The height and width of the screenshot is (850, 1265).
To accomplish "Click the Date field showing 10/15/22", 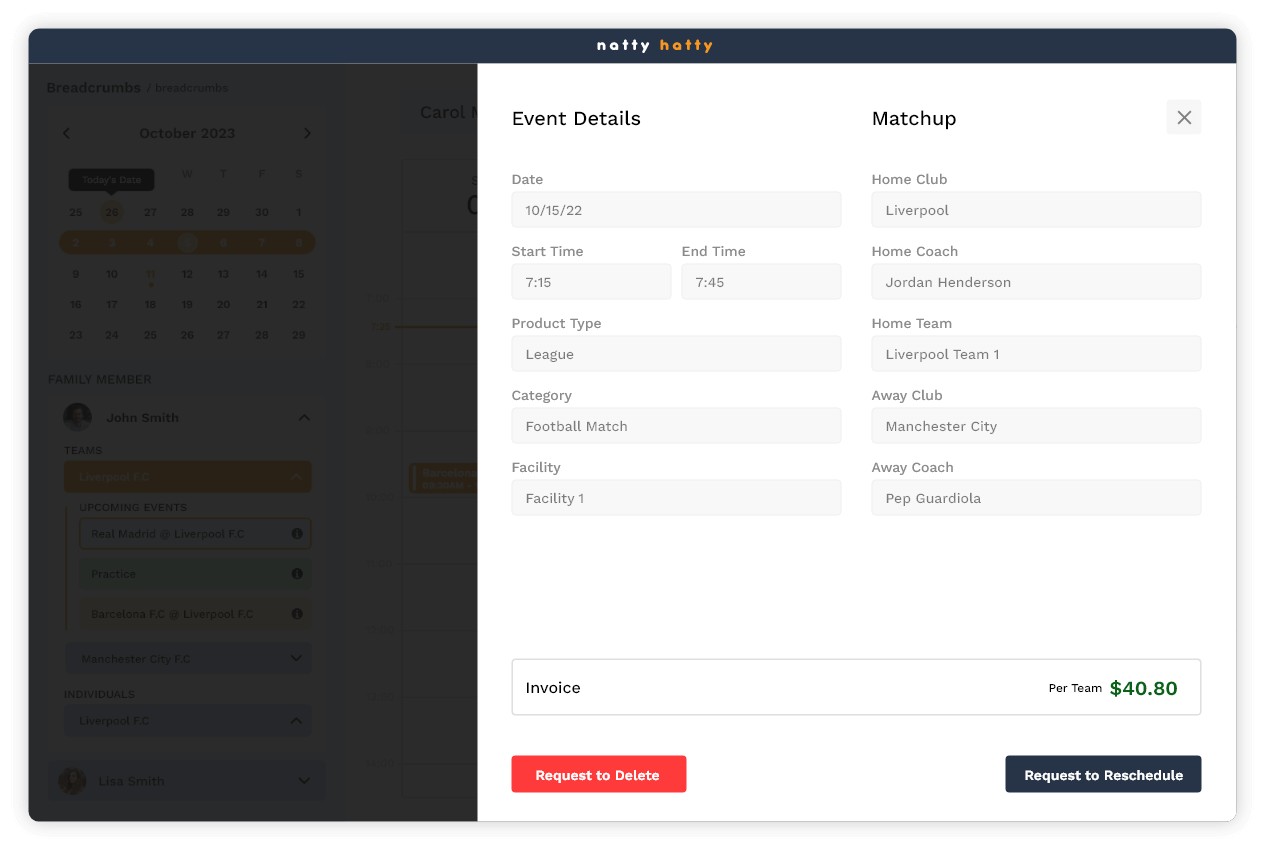I will pos(676,209).
